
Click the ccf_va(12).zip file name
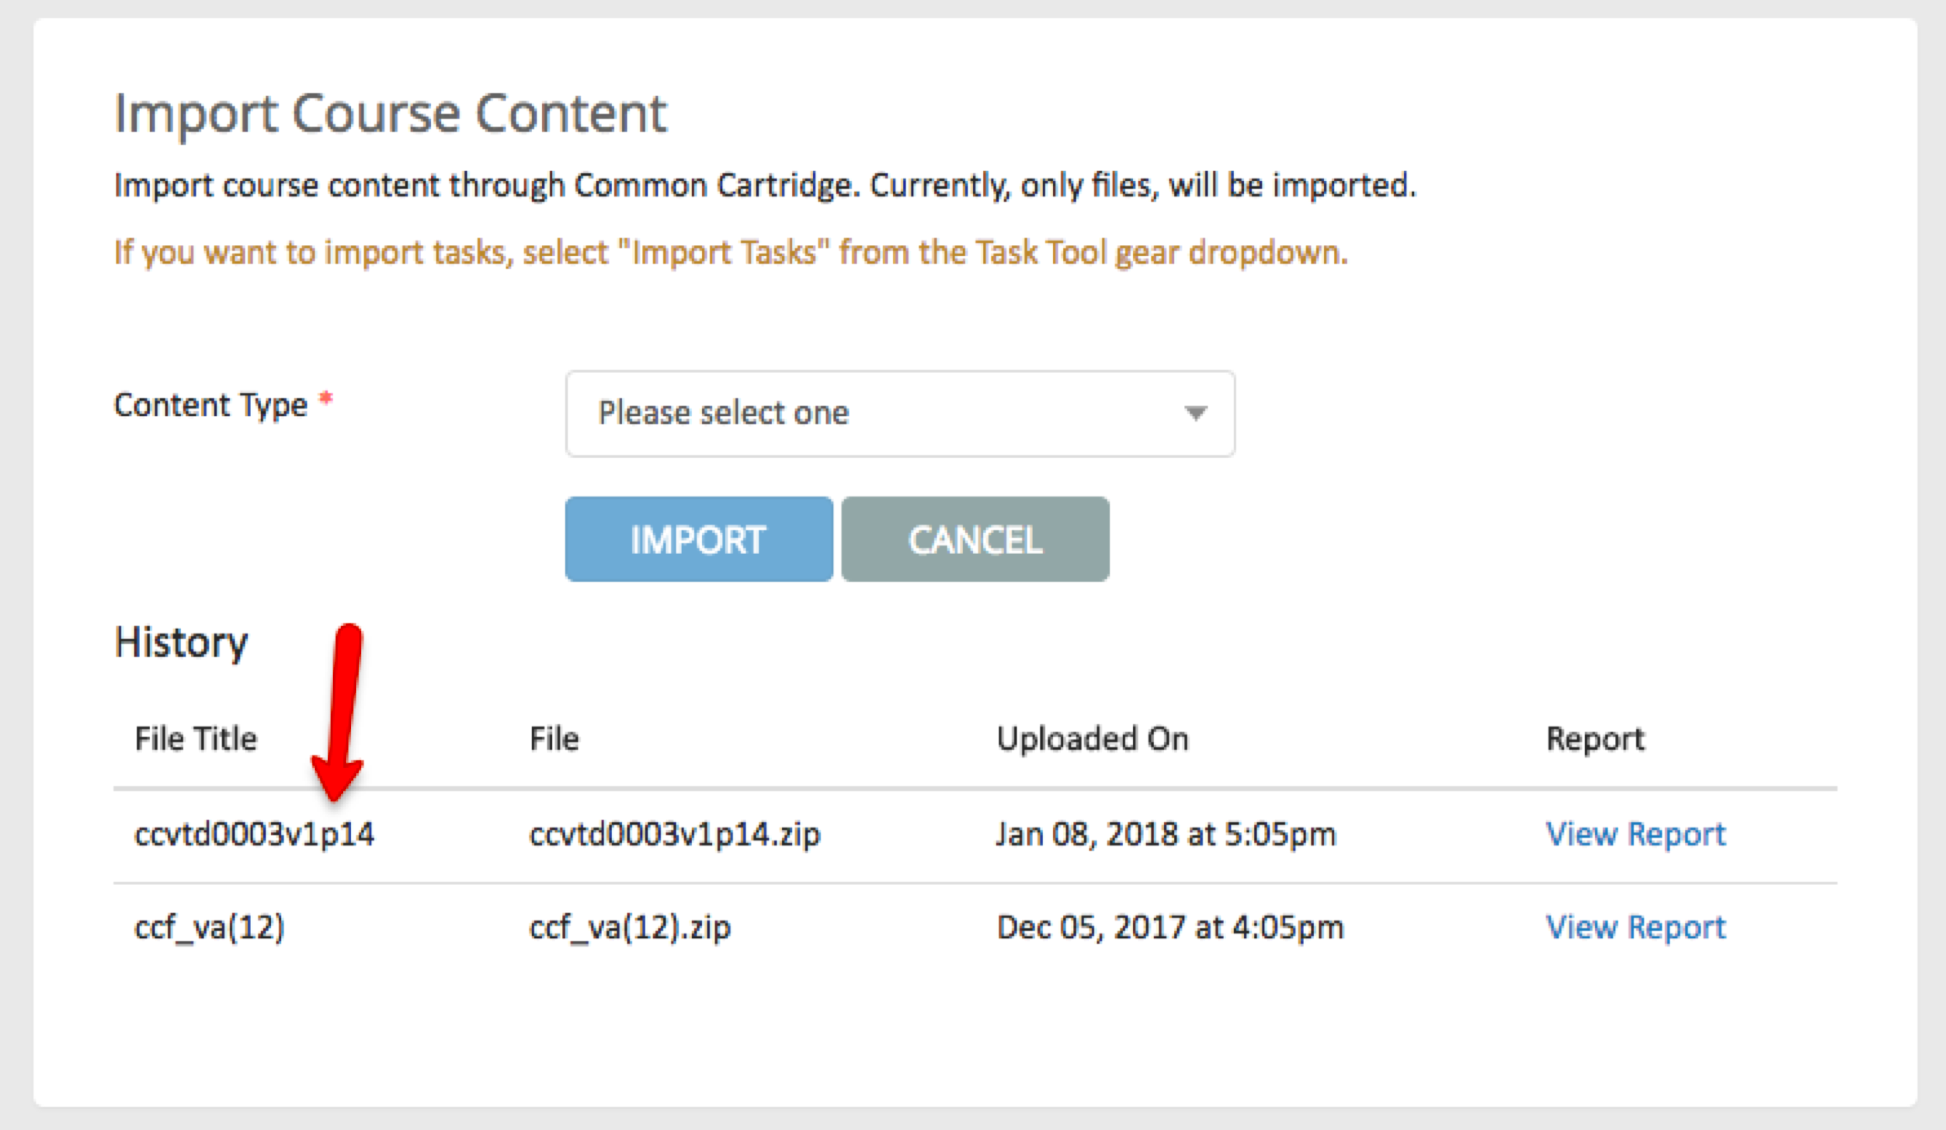point(630,927)
